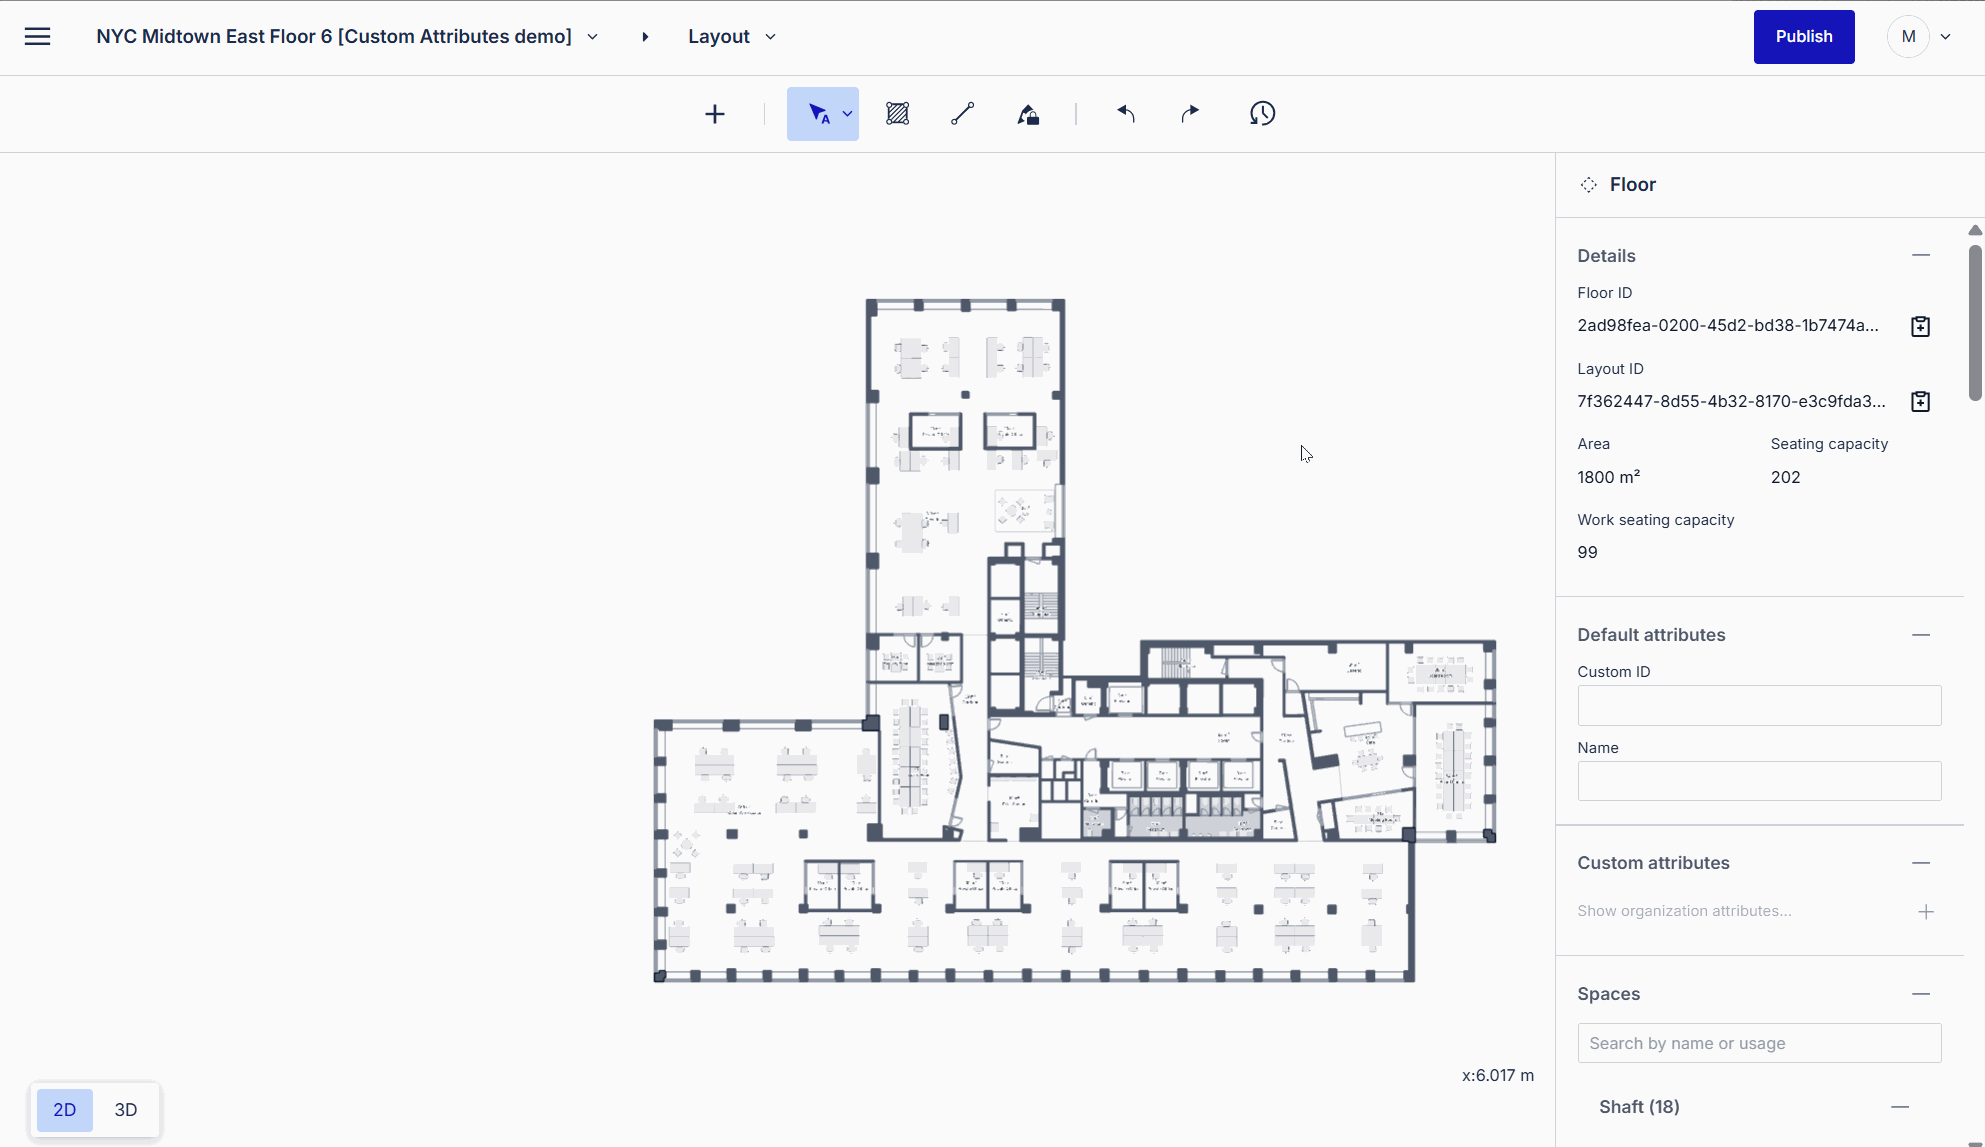
Task: Collapse the Details section
Action: click(1921, 256)
